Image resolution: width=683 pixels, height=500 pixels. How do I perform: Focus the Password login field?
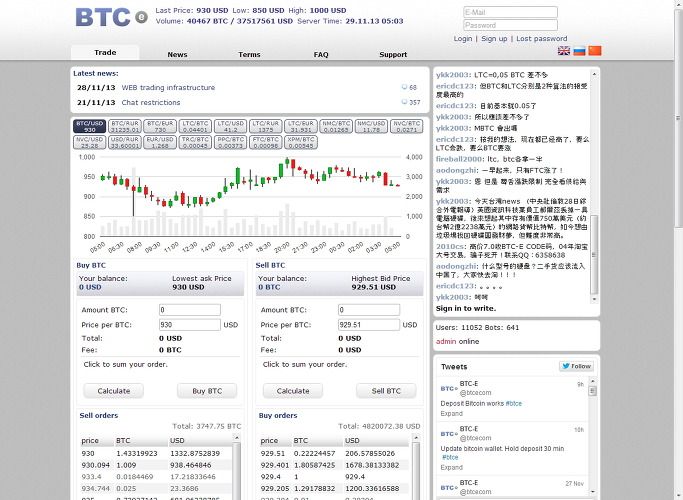pos(511,25)
